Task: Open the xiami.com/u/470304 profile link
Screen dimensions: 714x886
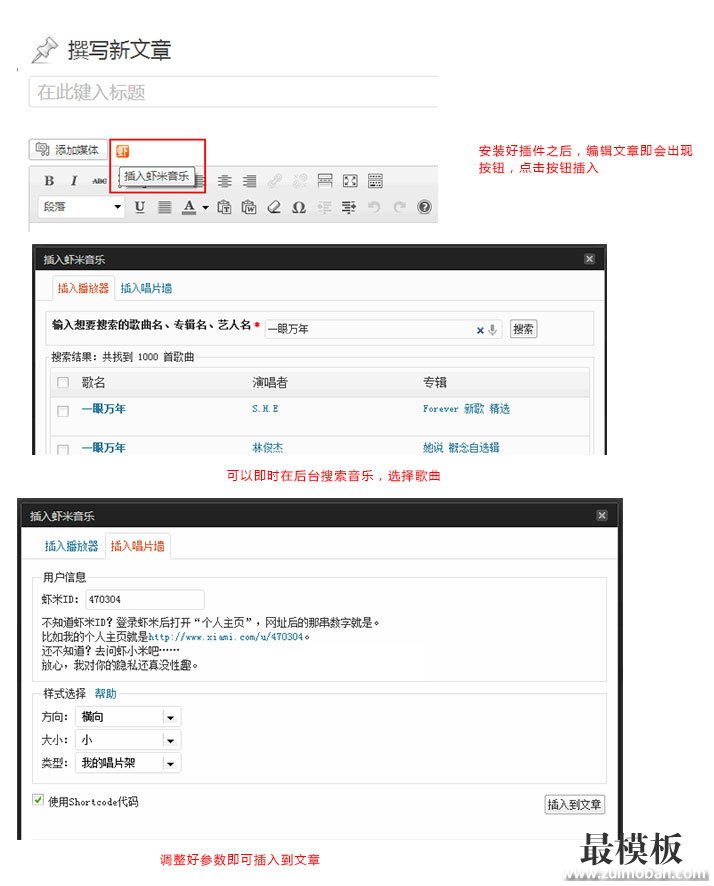Action: [x=226, y=637]
